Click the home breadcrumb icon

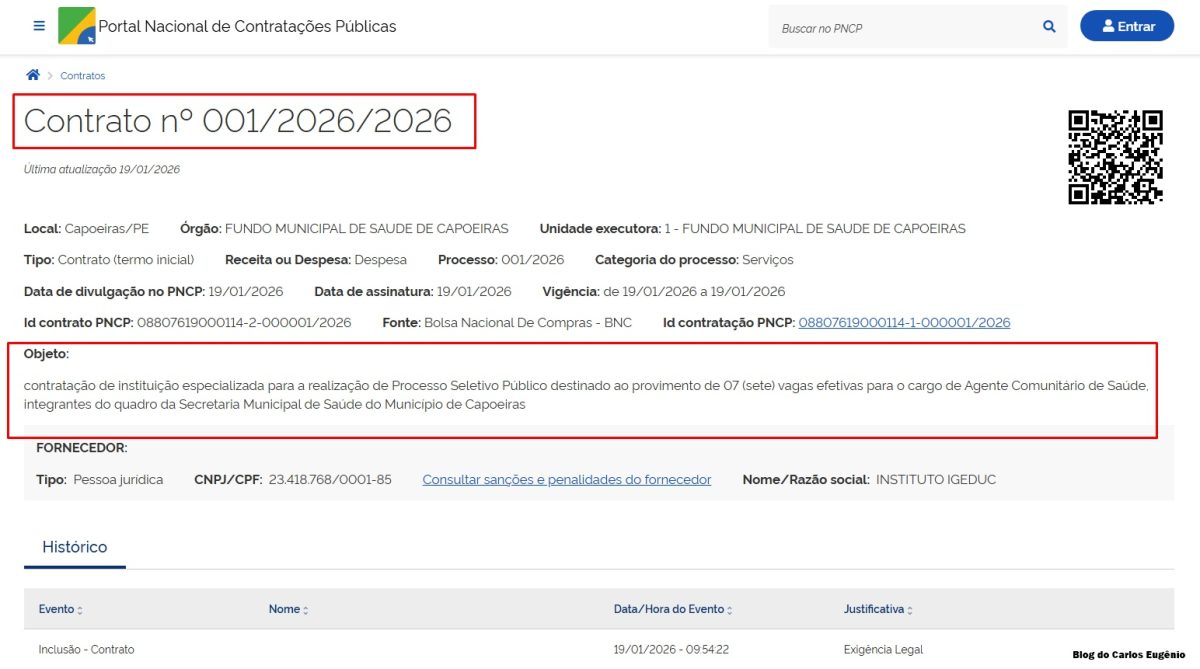[33, 75]
